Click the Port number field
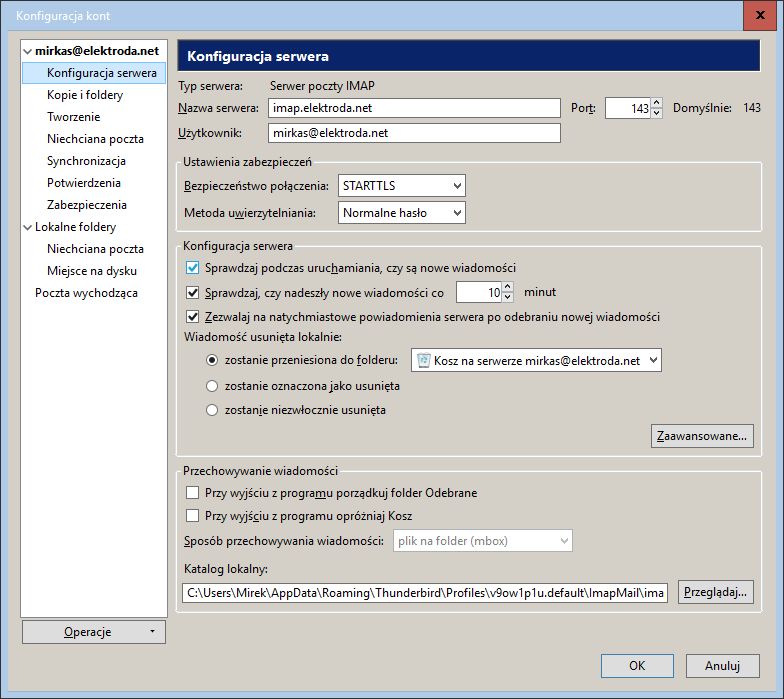784x699 pixels. pyautogui.click(x=628, y=108)
